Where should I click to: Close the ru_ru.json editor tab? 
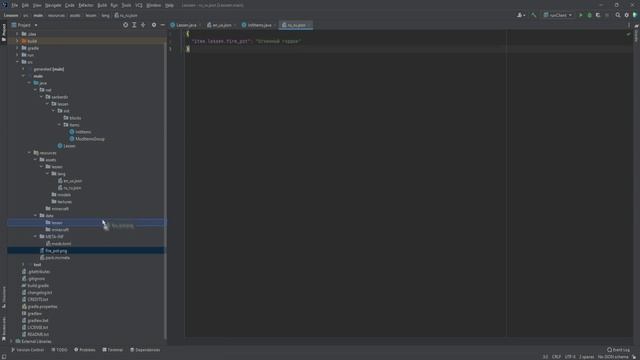point(309,25)
